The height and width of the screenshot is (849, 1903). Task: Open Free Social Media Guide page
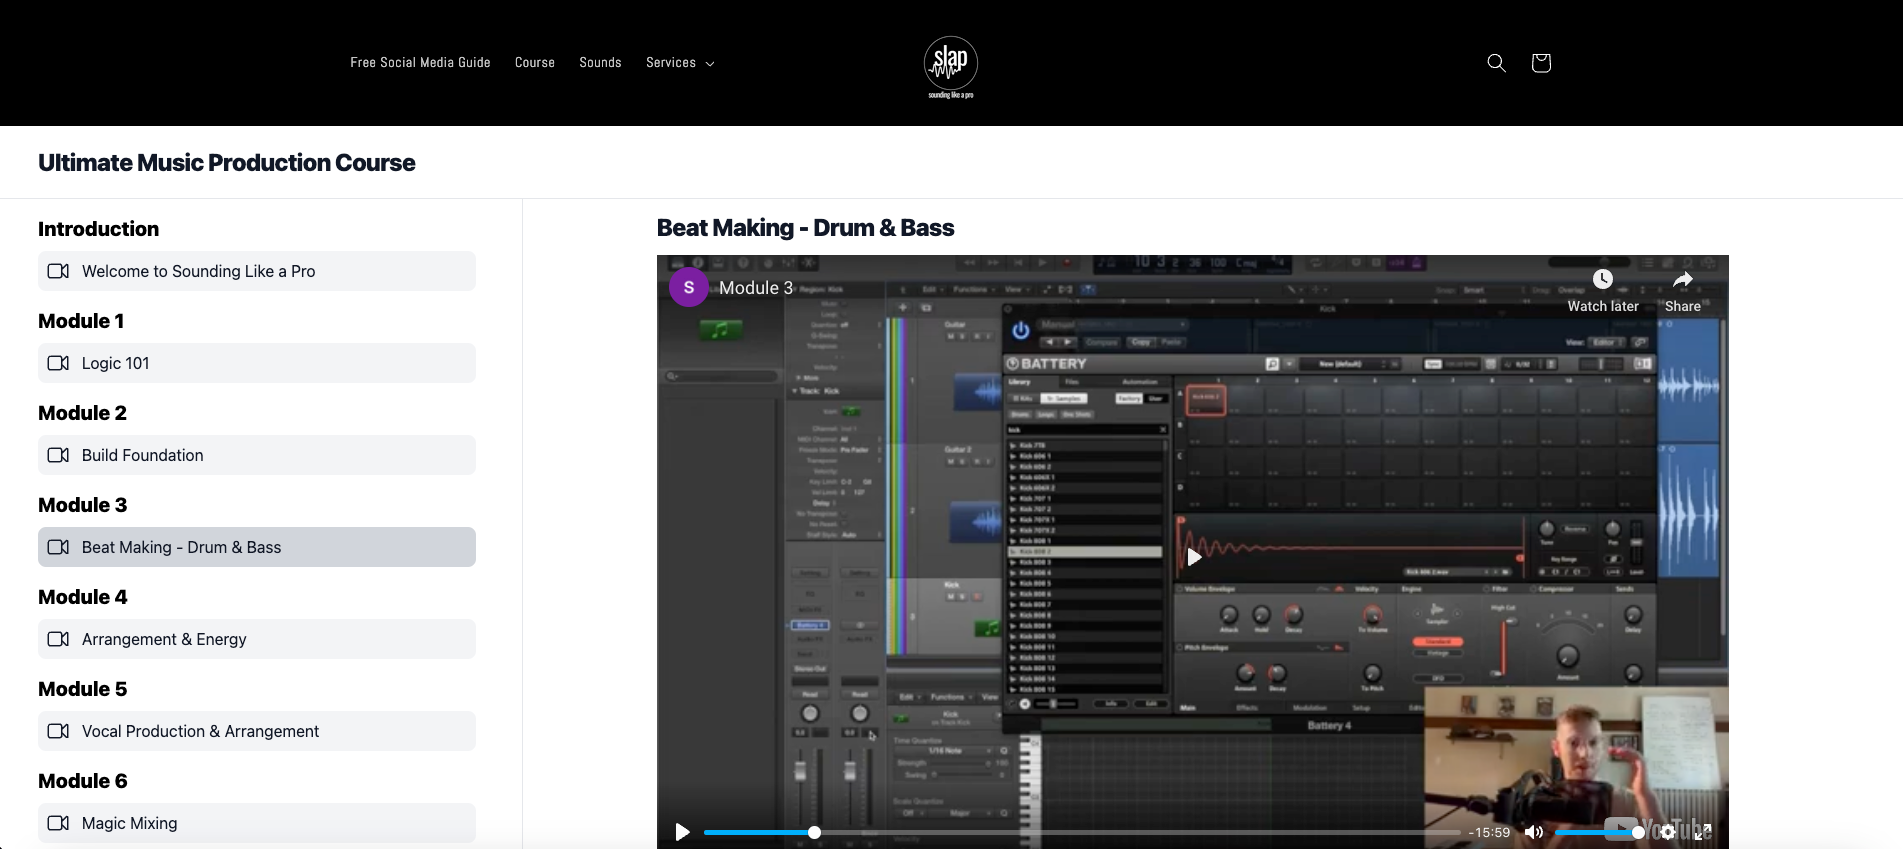tap(420, 63)
